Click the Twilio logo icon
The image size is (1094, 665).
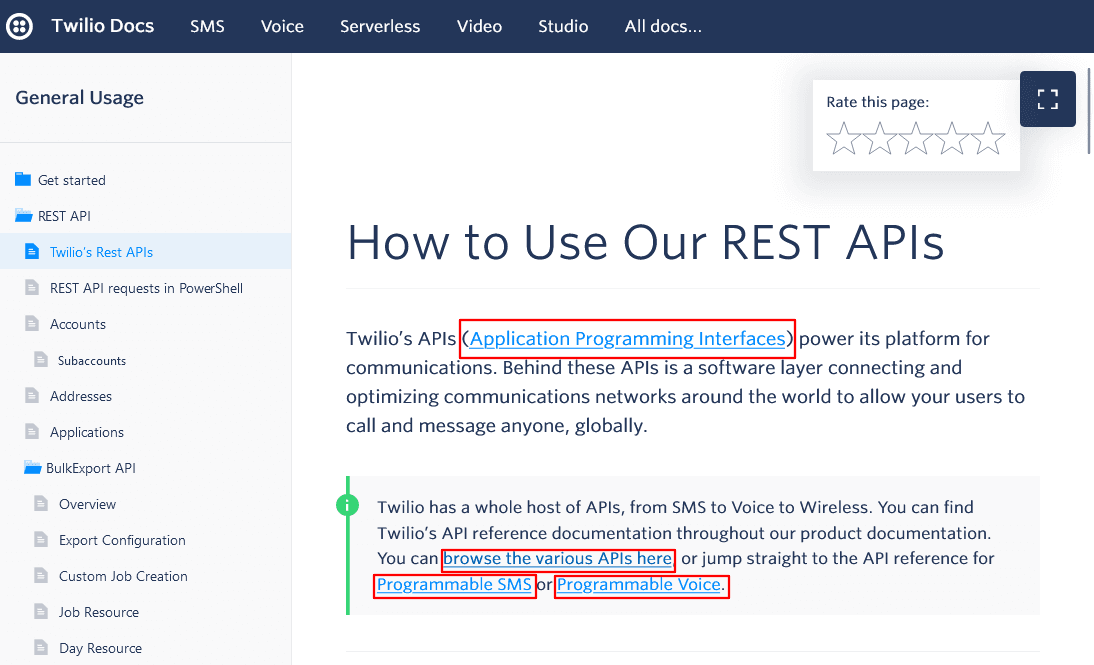click(19, 26)
